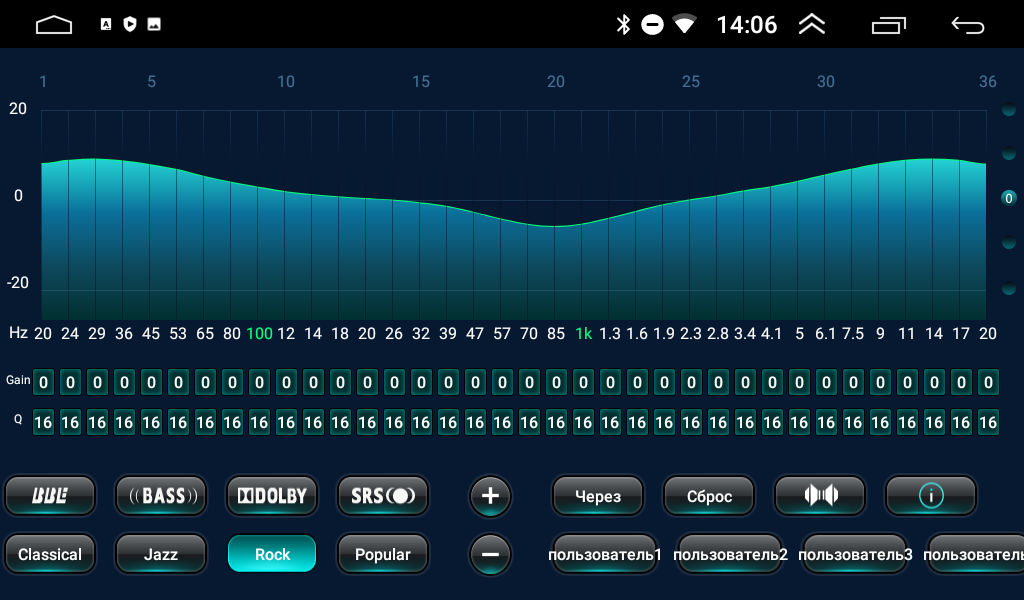The height and width of the screenshot is (600, 1024).
Task: Click the Сброс reset button
Action: 709,495
